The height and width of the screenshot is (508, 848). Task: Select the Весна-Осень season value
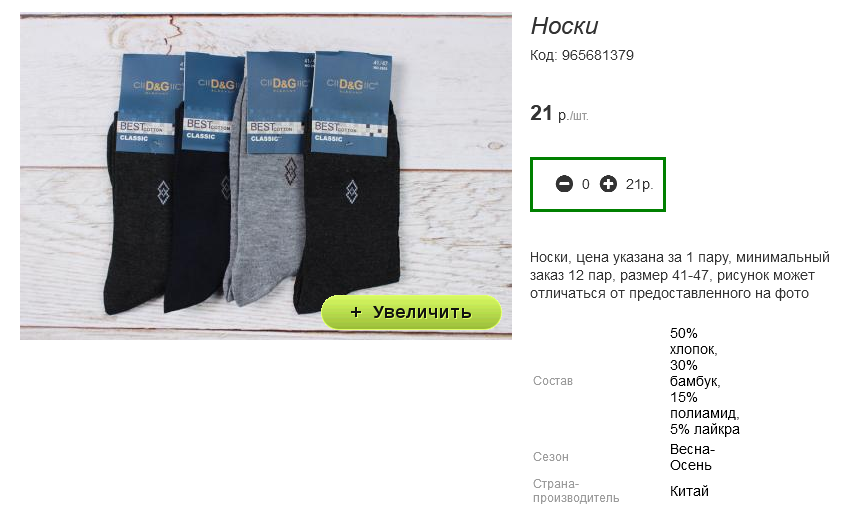692,457
